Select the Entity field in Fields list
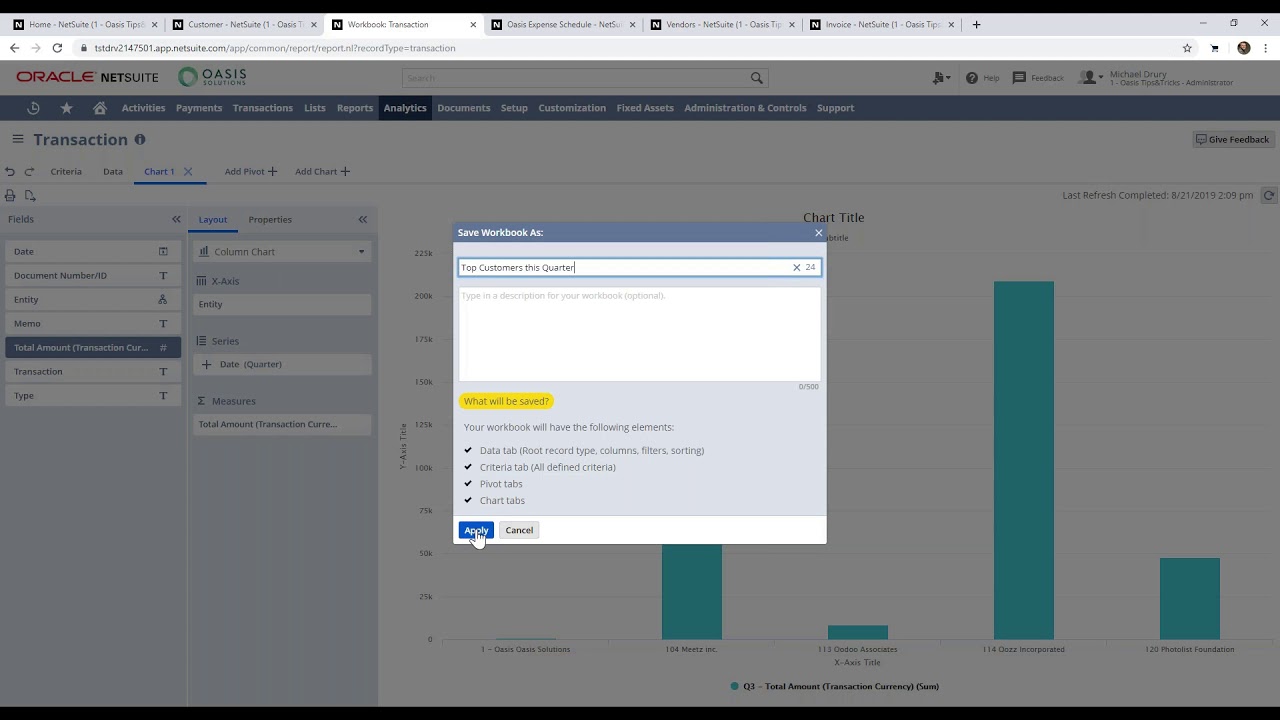This screenshot has height=720, width=1280. coord(91,300)
